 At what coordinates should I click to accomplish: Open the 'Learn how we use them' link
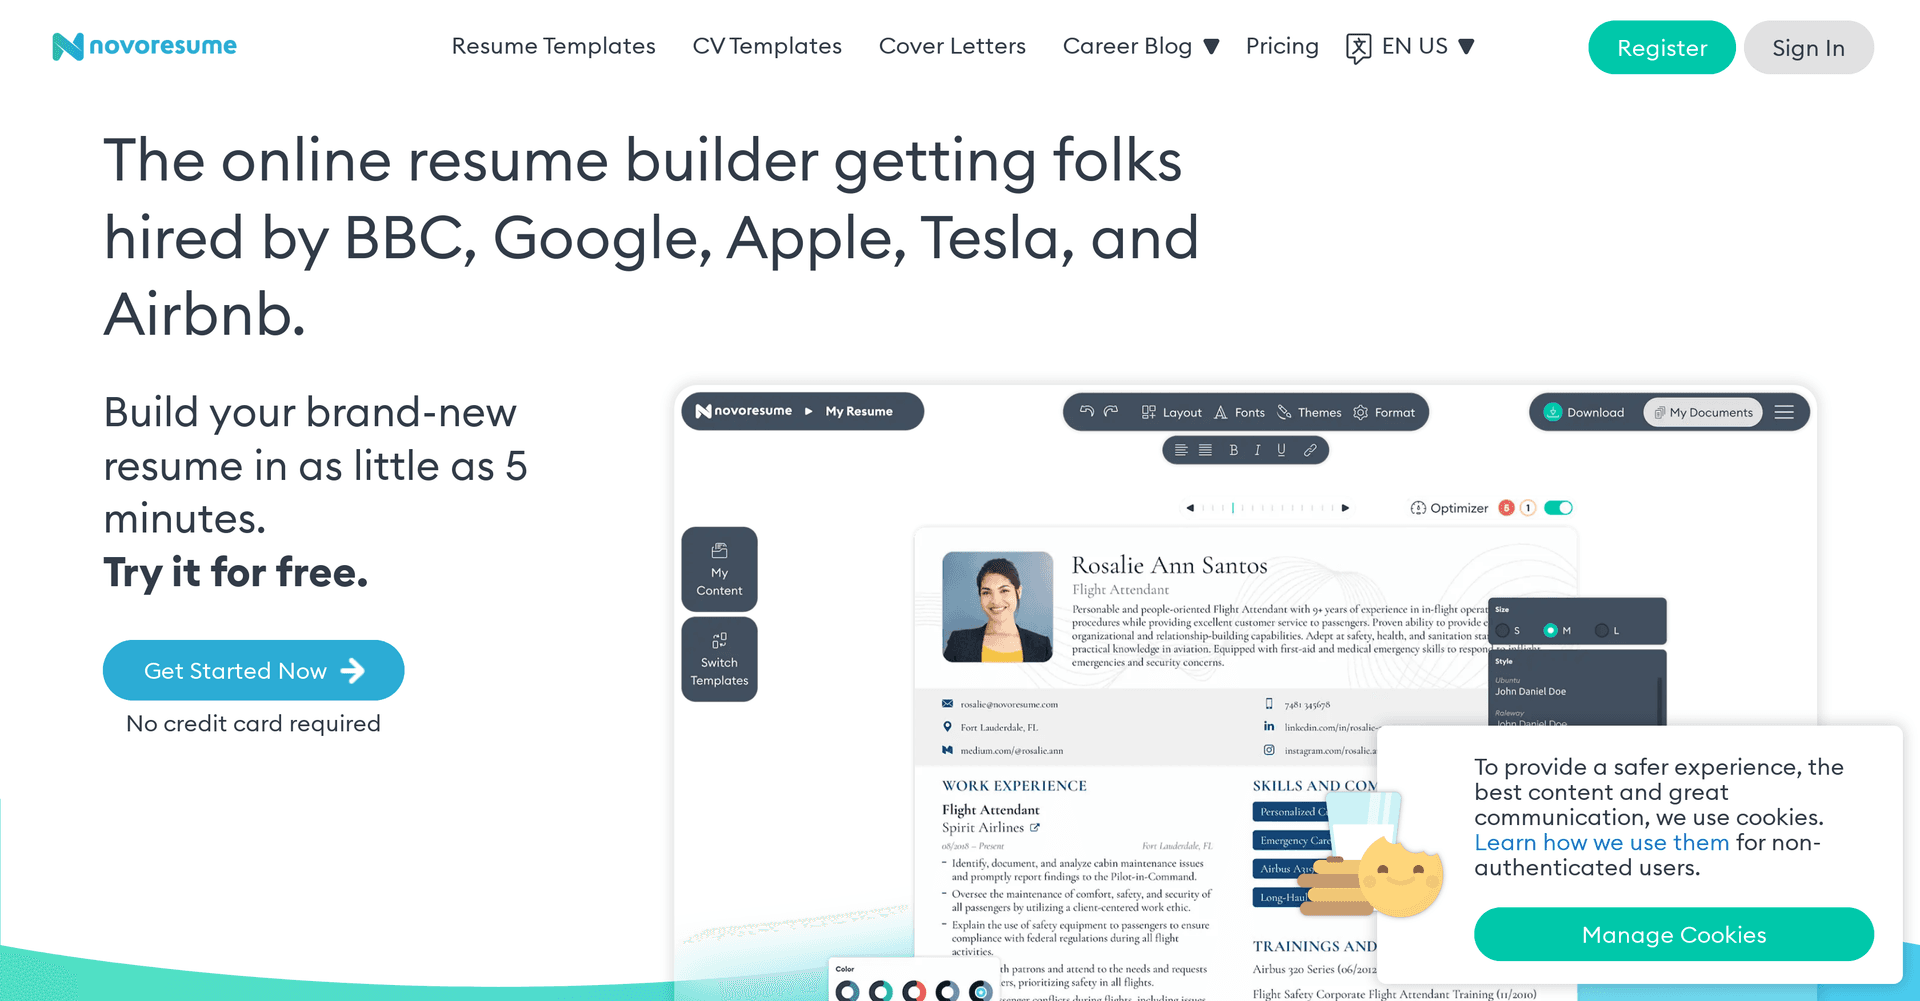click(x=1601, y=842)
